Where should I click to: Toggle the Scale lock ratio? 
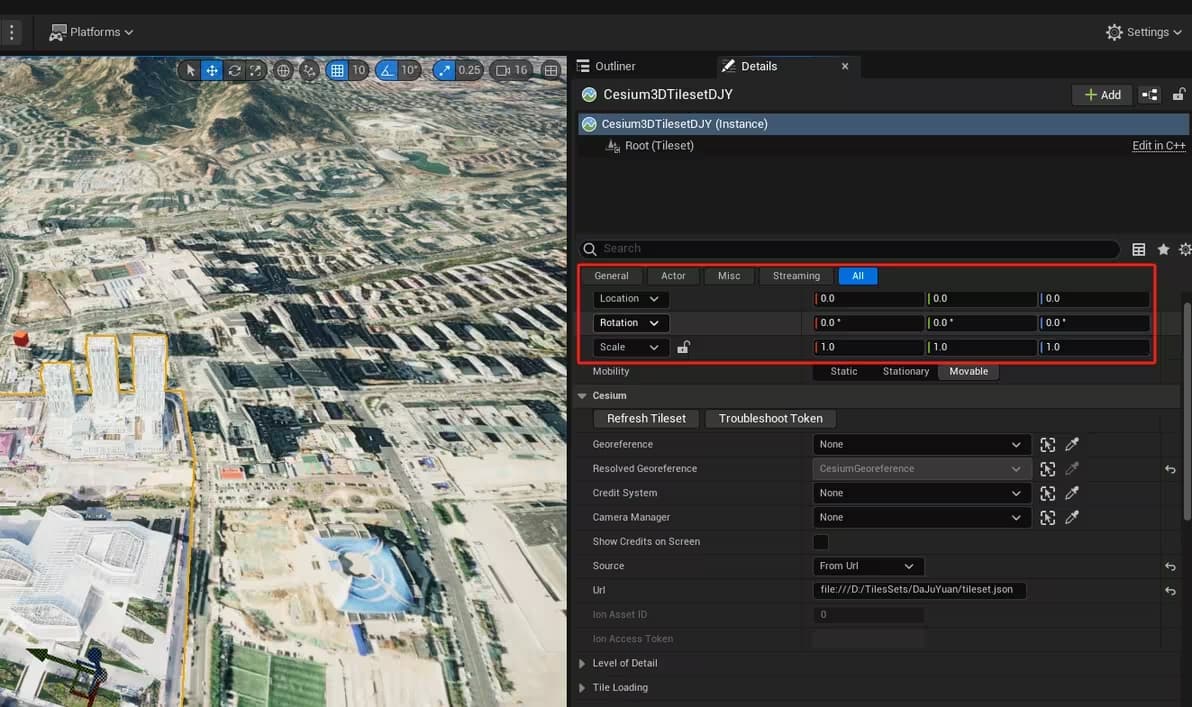pyautogui.click(x=683, y=348)
